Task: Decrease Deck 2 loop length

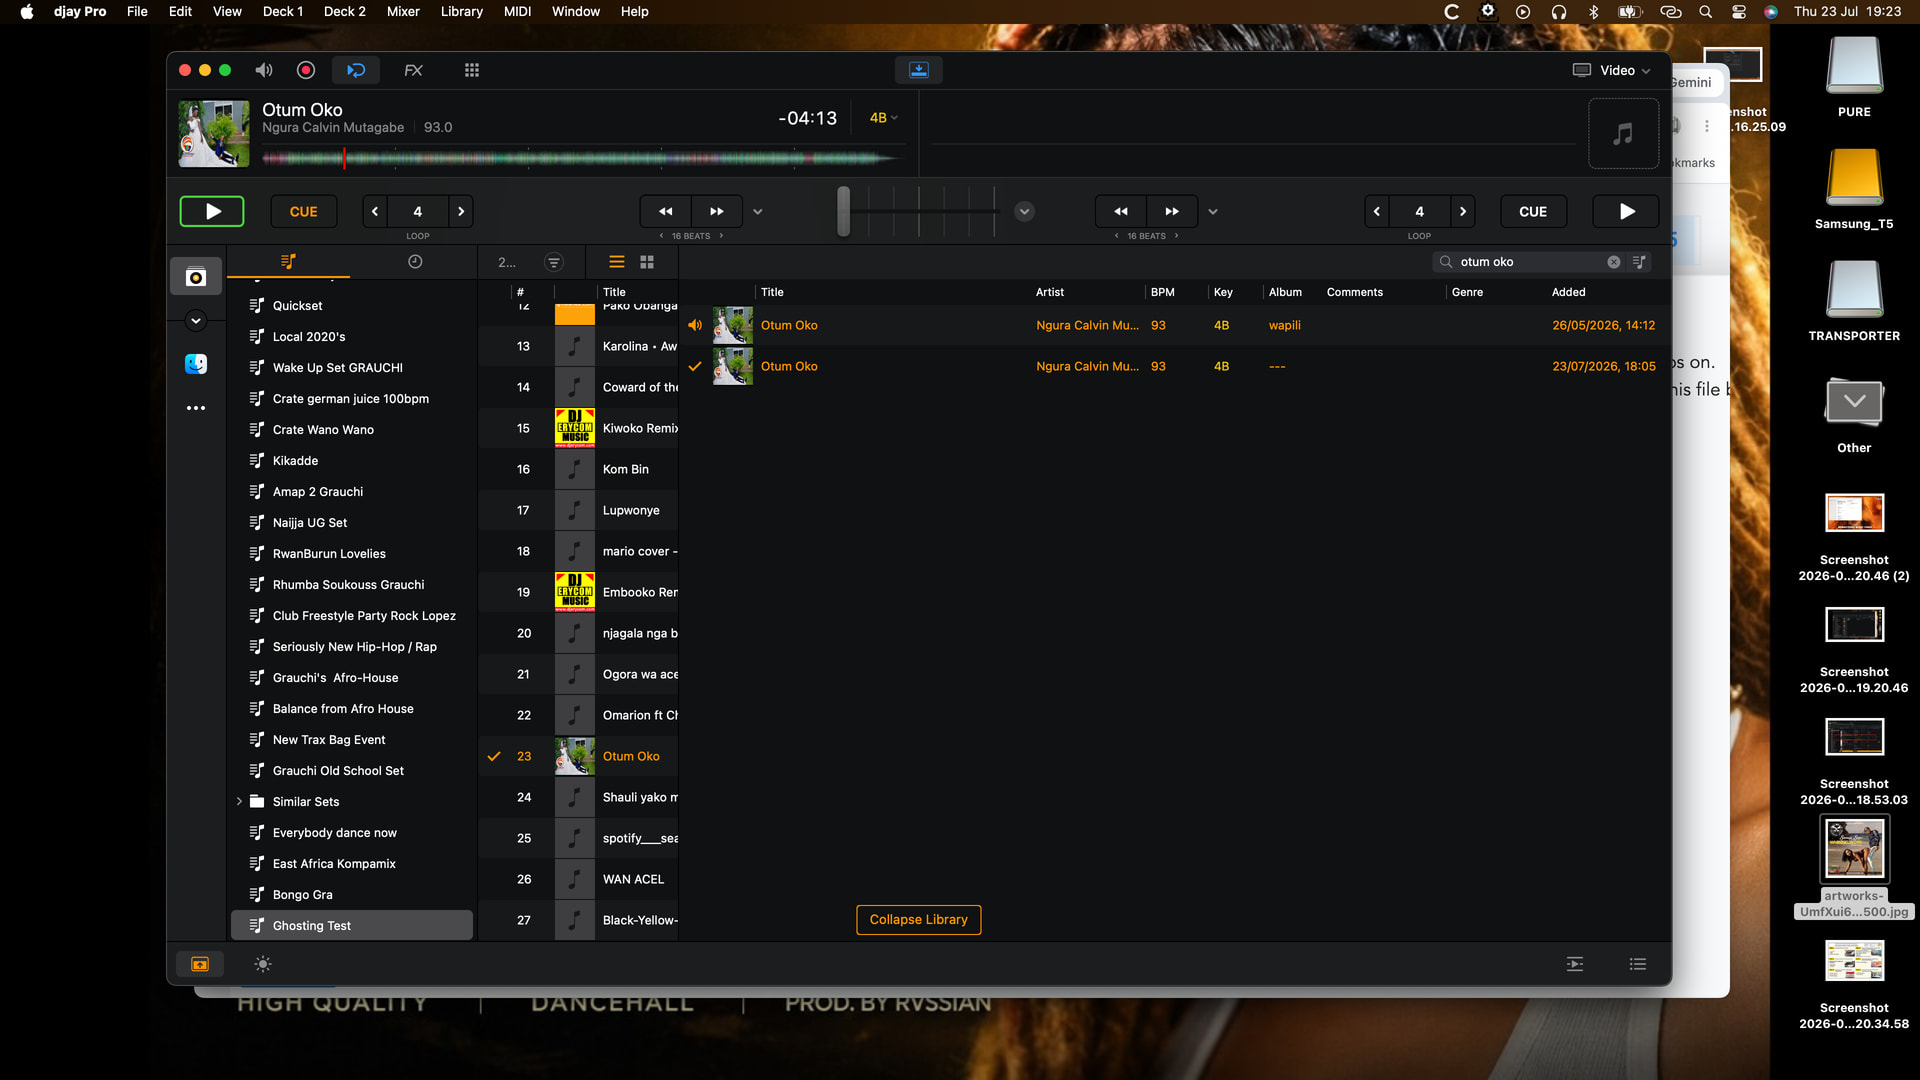Action: [x=1377, y=211]
